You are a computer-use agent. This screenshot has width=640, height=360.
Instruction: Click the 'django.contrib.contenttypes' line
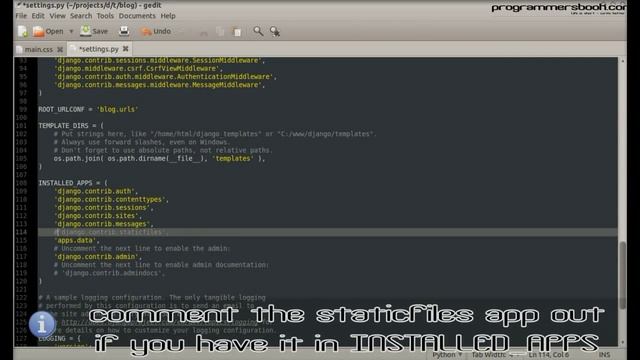[111, 199]
